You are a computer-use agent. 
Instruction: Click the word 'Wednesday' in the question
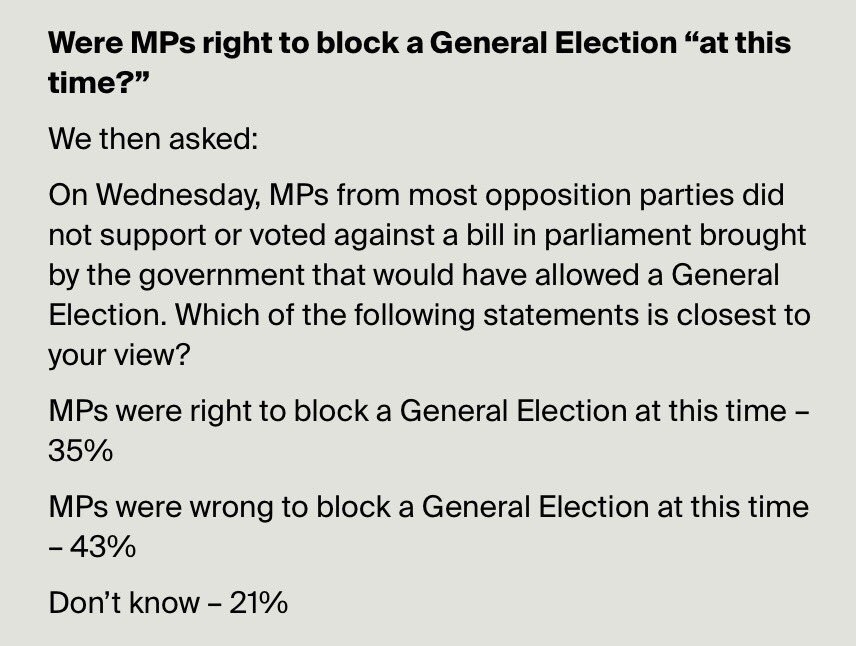click(x=178, y=195)
